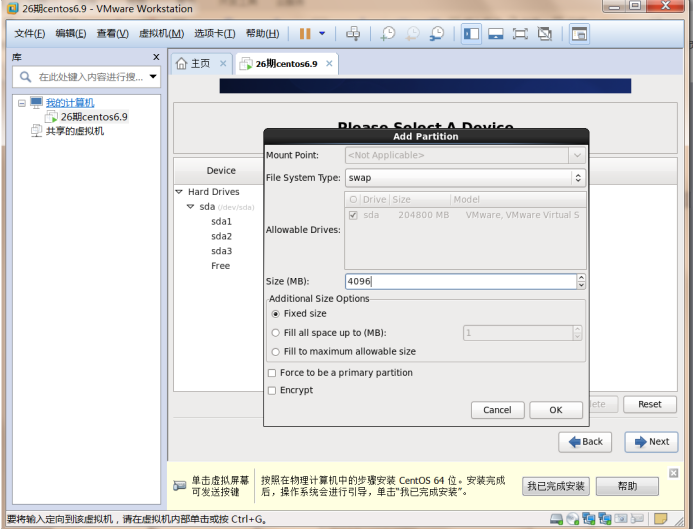Close the 26期centos6.9 tab
This screenshot has height=529, width=693.
pyautogui.click(x=329, y=63)
